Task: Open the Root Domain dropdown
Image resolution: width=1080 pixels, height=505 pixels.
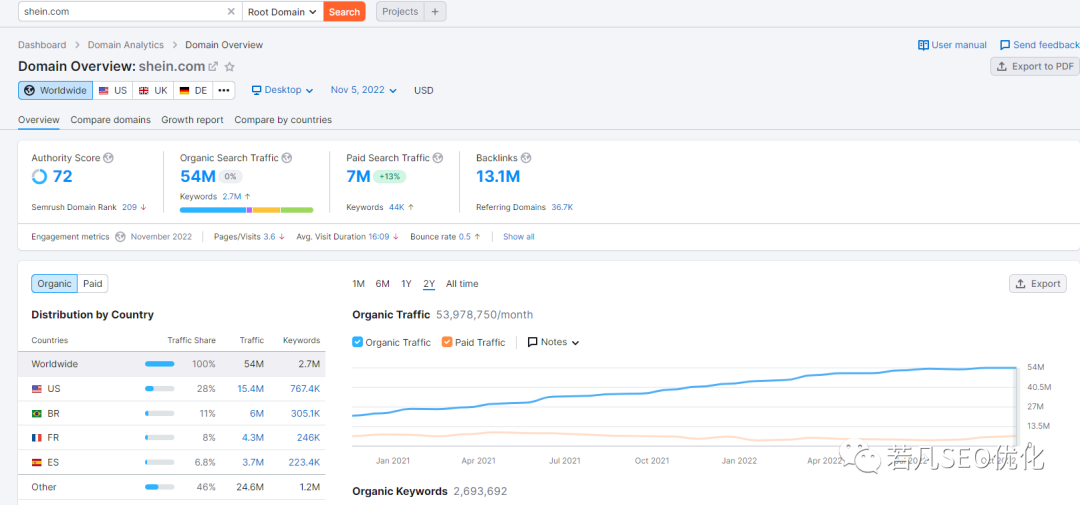Action: coord(282,12)
